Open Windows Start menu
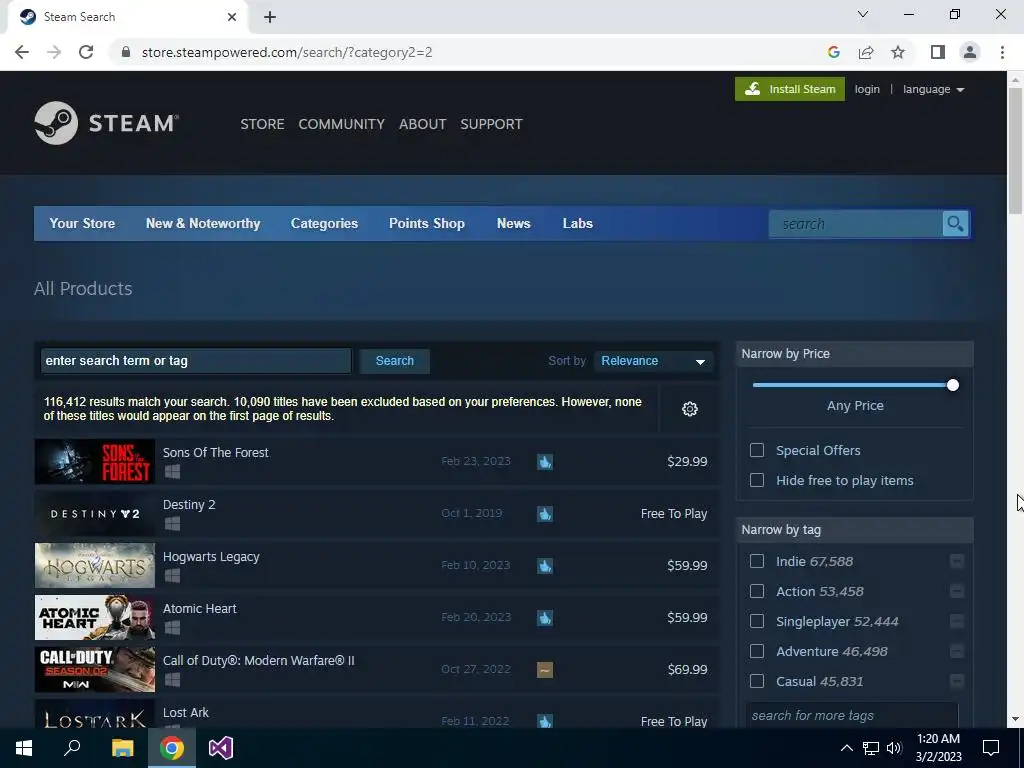Image resolution: width=1024 pixels, height=768 pixels. (24, 748)
